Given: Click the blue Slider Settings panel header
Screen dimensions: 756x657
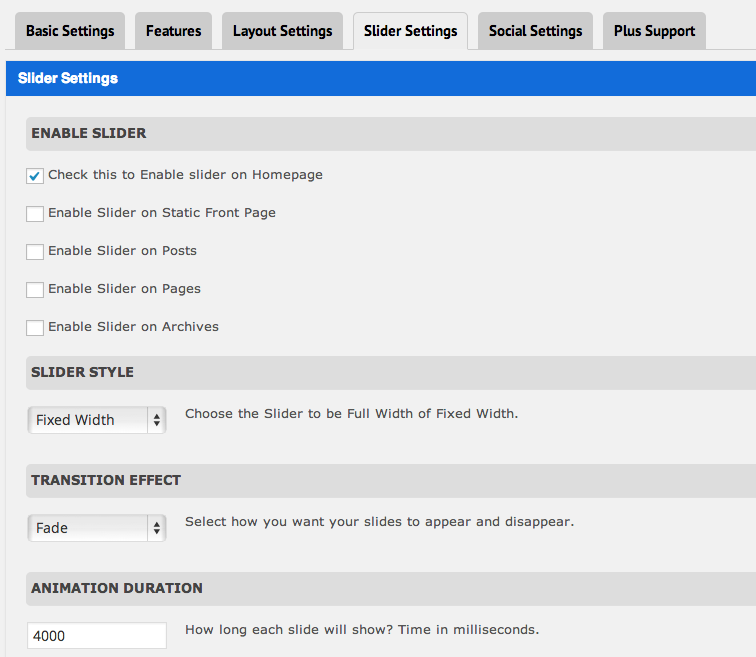Looking at the screenshot, I should point(381,78).
